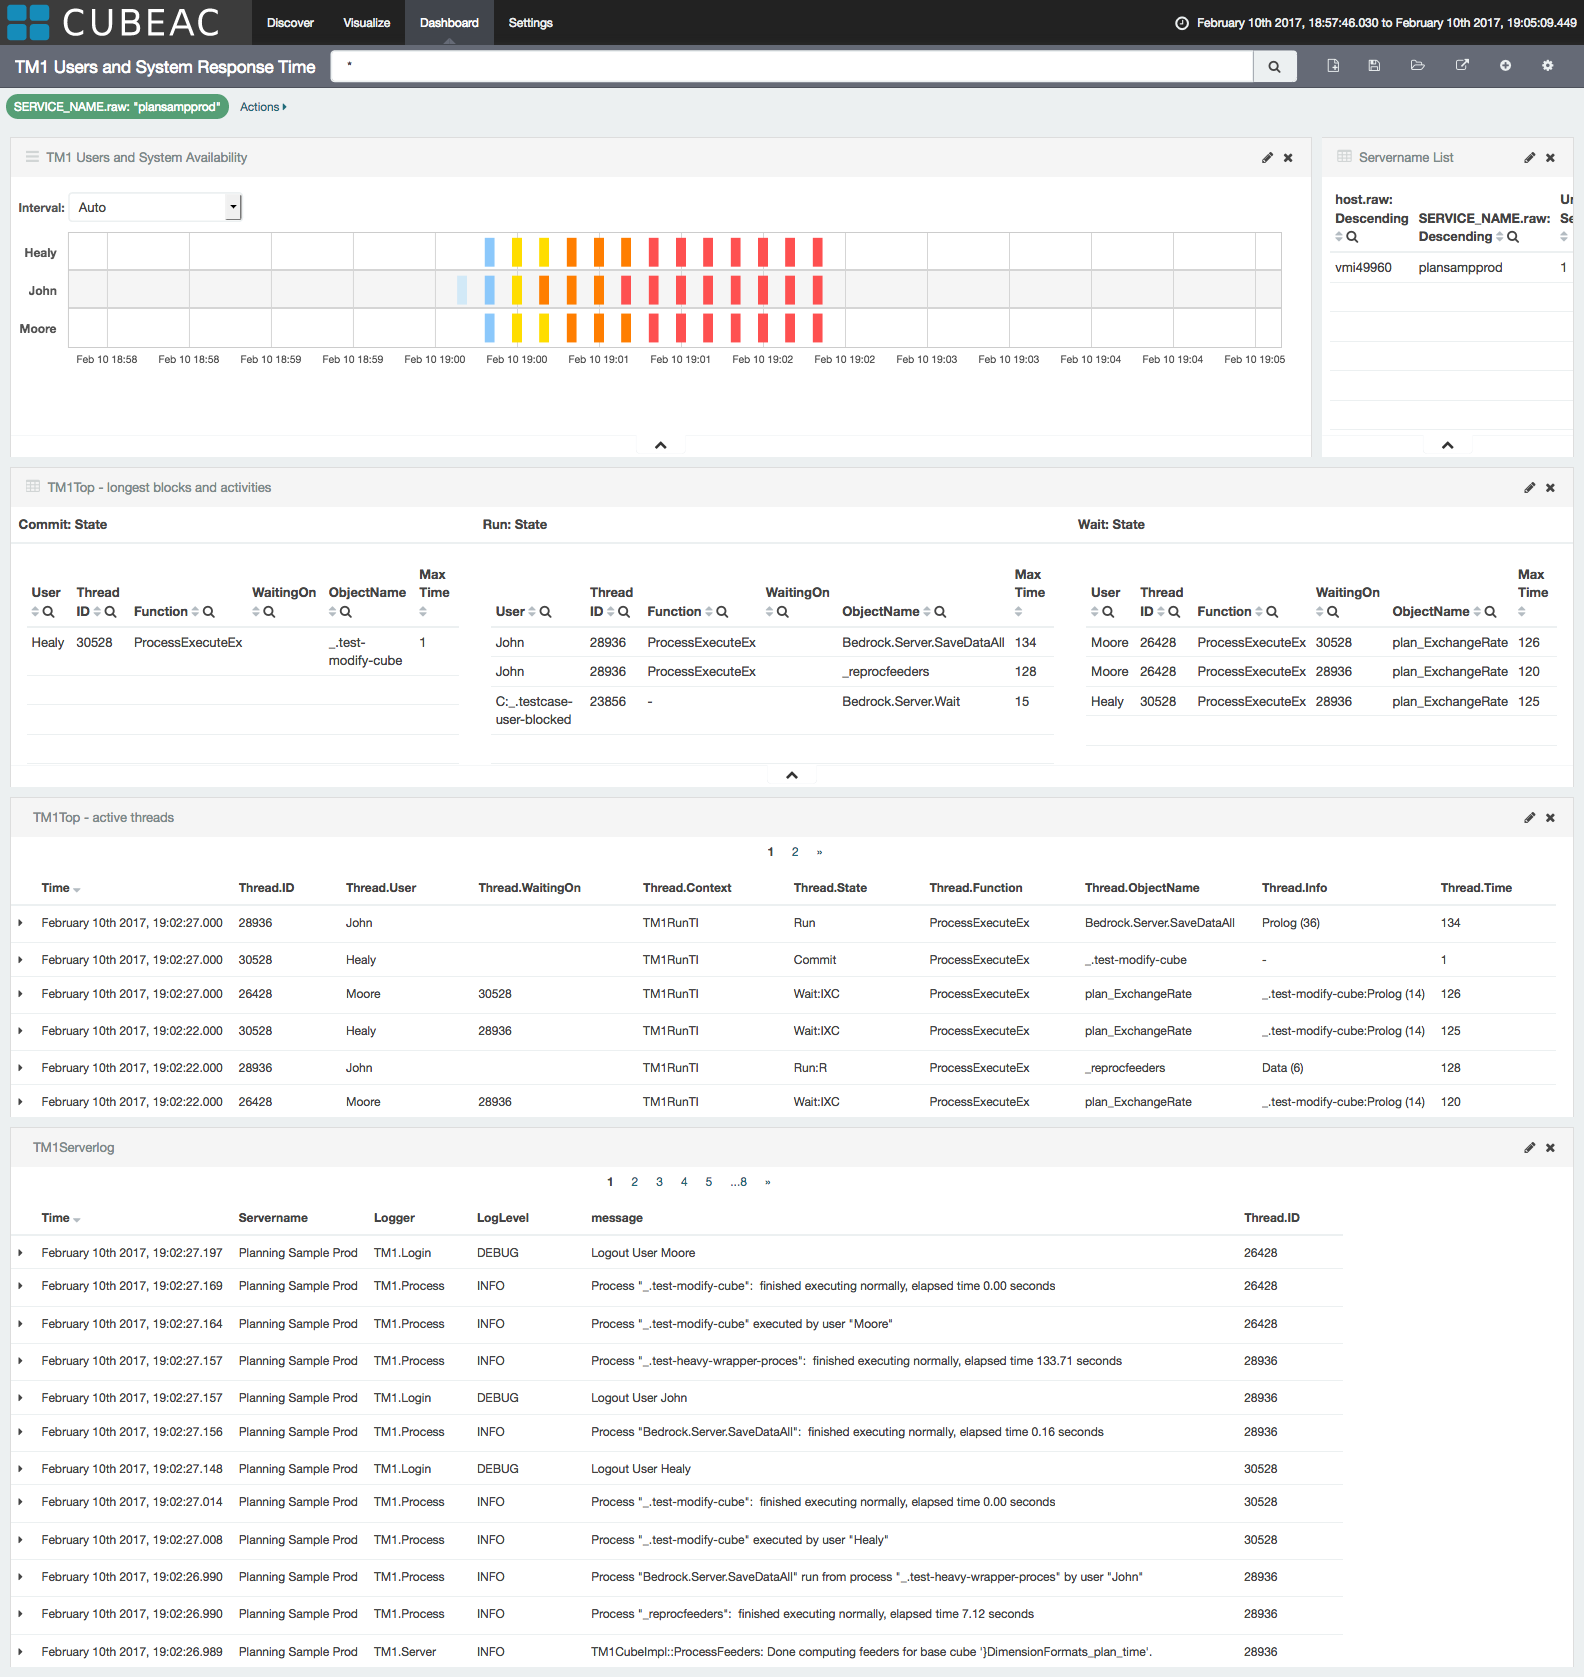Click the Save Dashboard floppy icon
Screen dimensions: 1584x1678
(x=1374, y=66)
